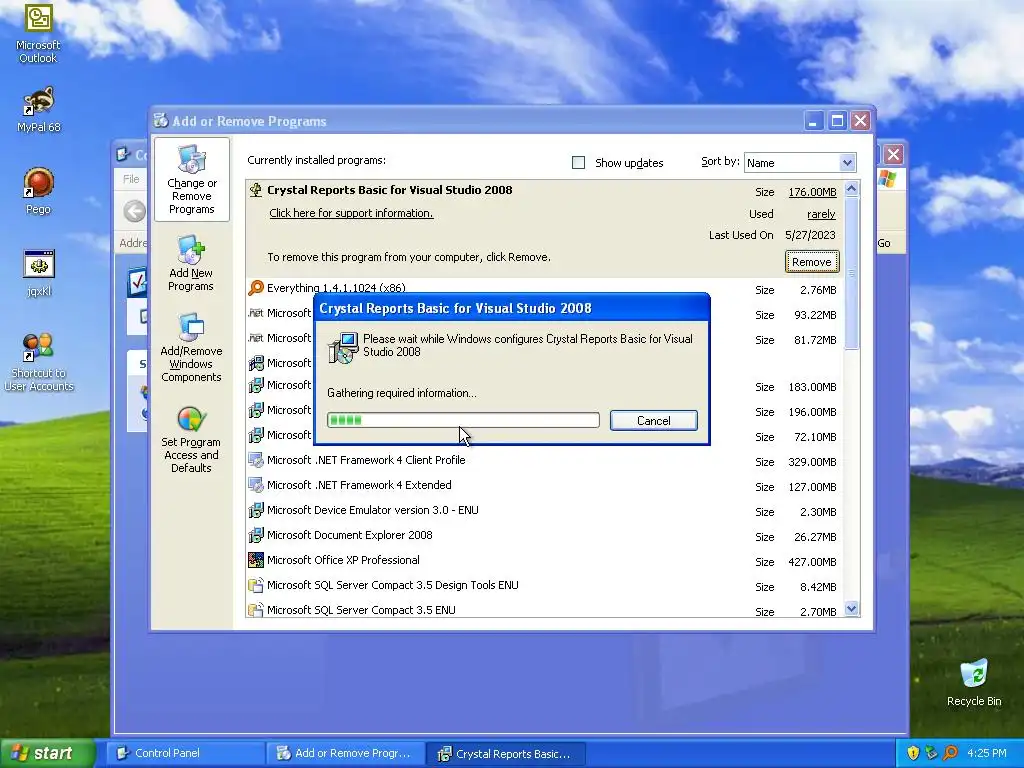Click Back arrow in Control Panel window
The height and width of the screenshot is (768, 1024).
point(135,211)
